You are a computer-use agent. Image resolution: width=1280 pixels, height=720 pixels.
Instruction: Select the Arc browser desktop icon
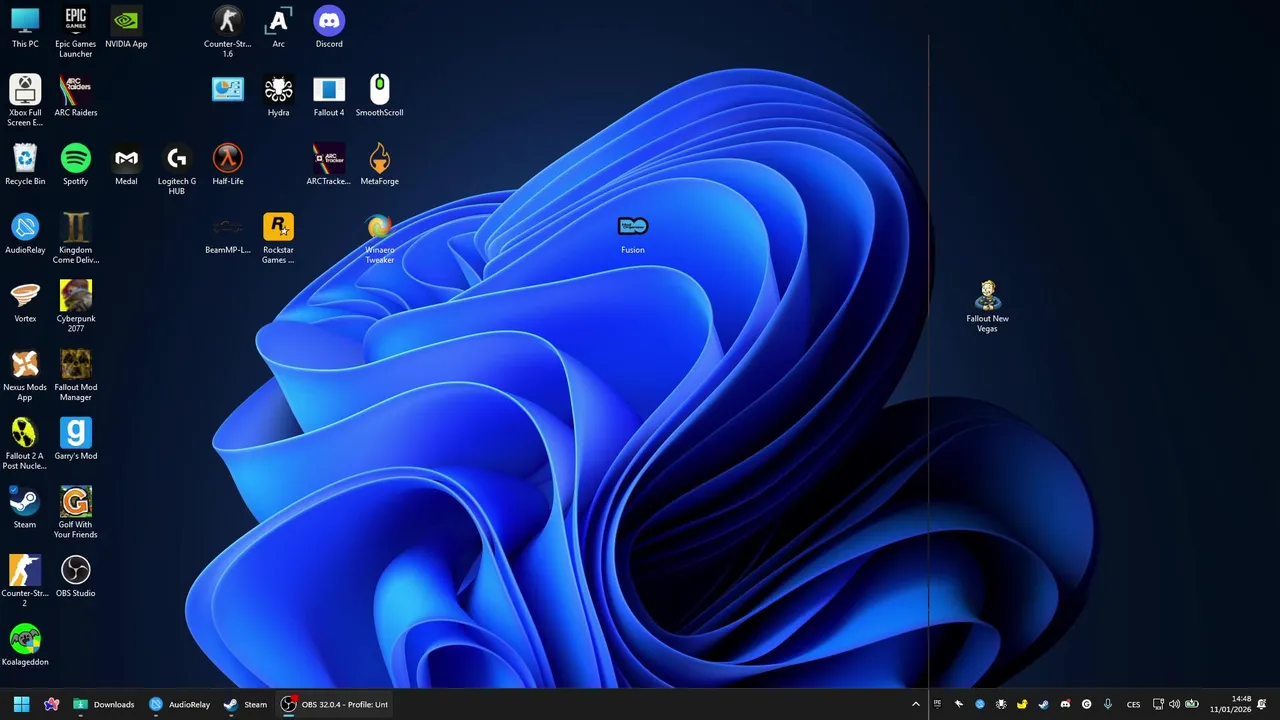coord(278,28)
